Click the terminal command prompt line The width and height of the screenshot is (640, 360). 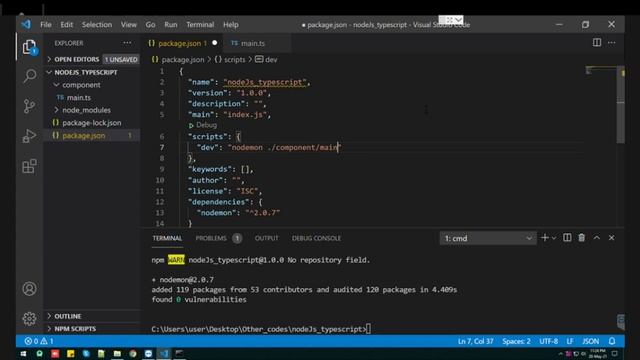pos(261,329)
